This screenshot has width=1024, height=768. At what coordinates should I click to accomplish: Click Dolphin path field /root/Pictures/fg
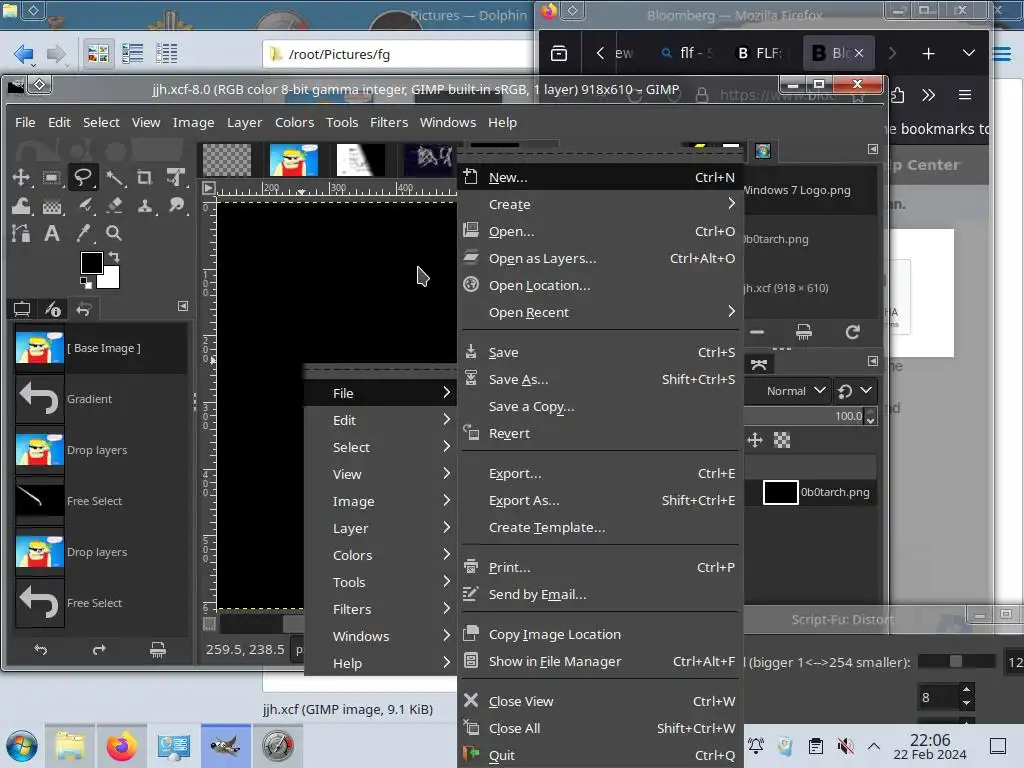coord(398,54)
